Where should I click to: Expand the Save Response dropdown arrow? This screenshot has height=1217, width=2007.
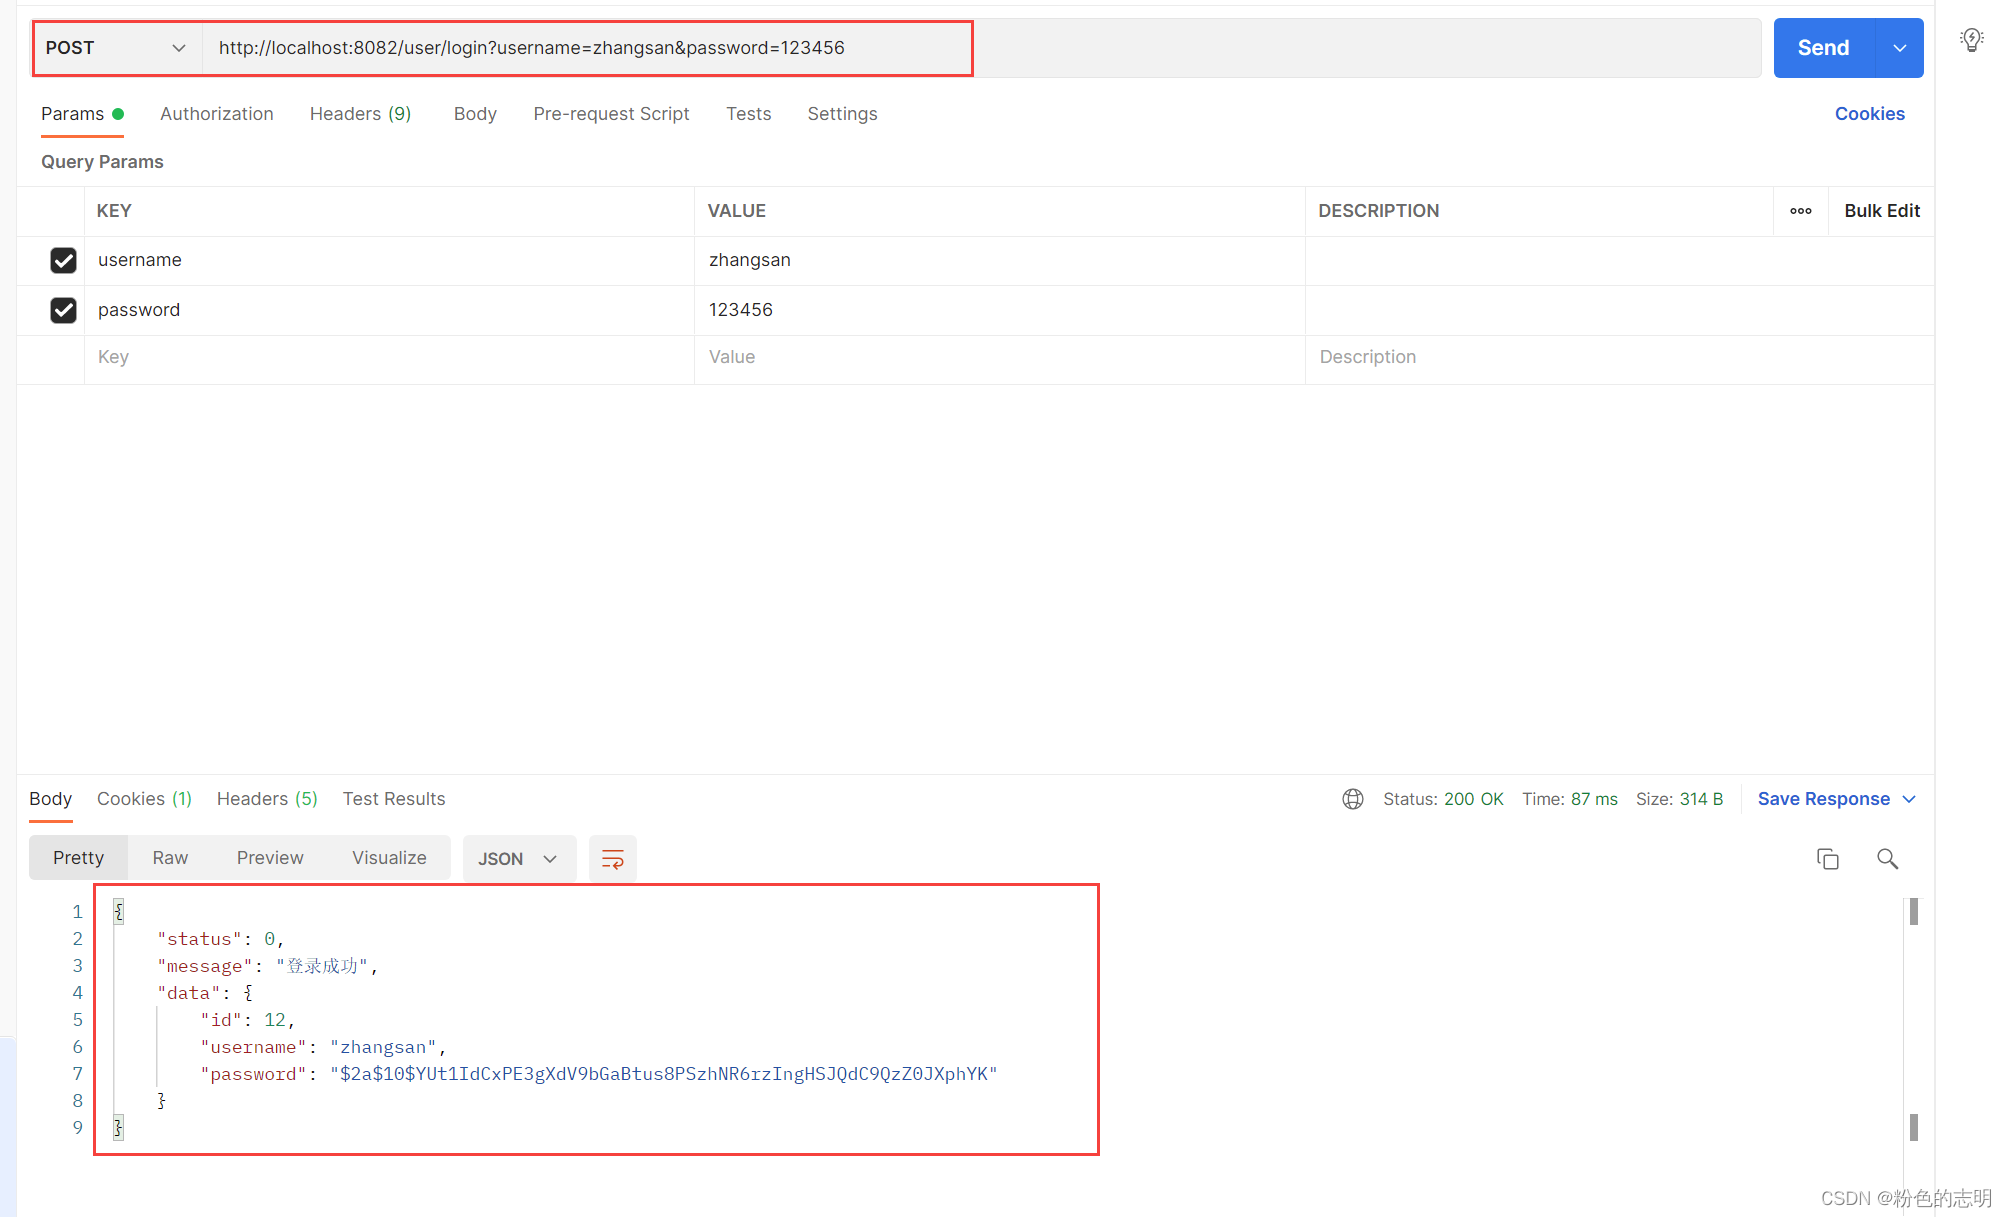[1908, 799]
